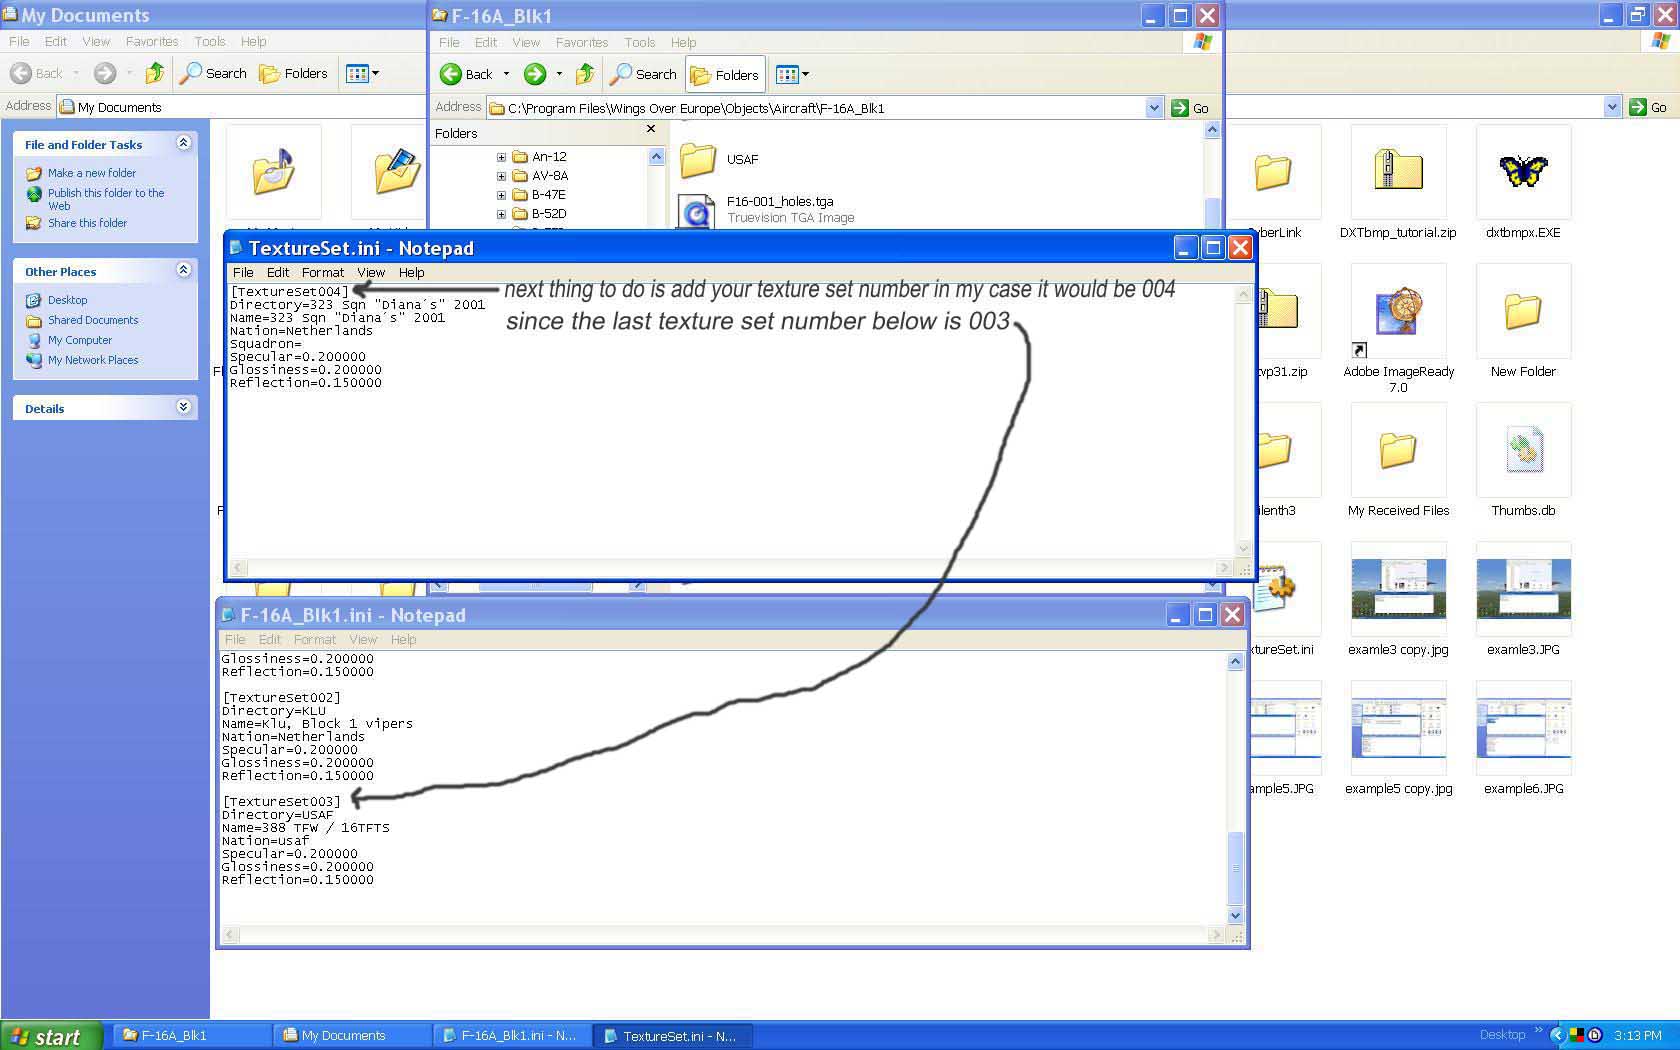Click Back in the F-16A_Blk1 window toolbar

[466, 74]
